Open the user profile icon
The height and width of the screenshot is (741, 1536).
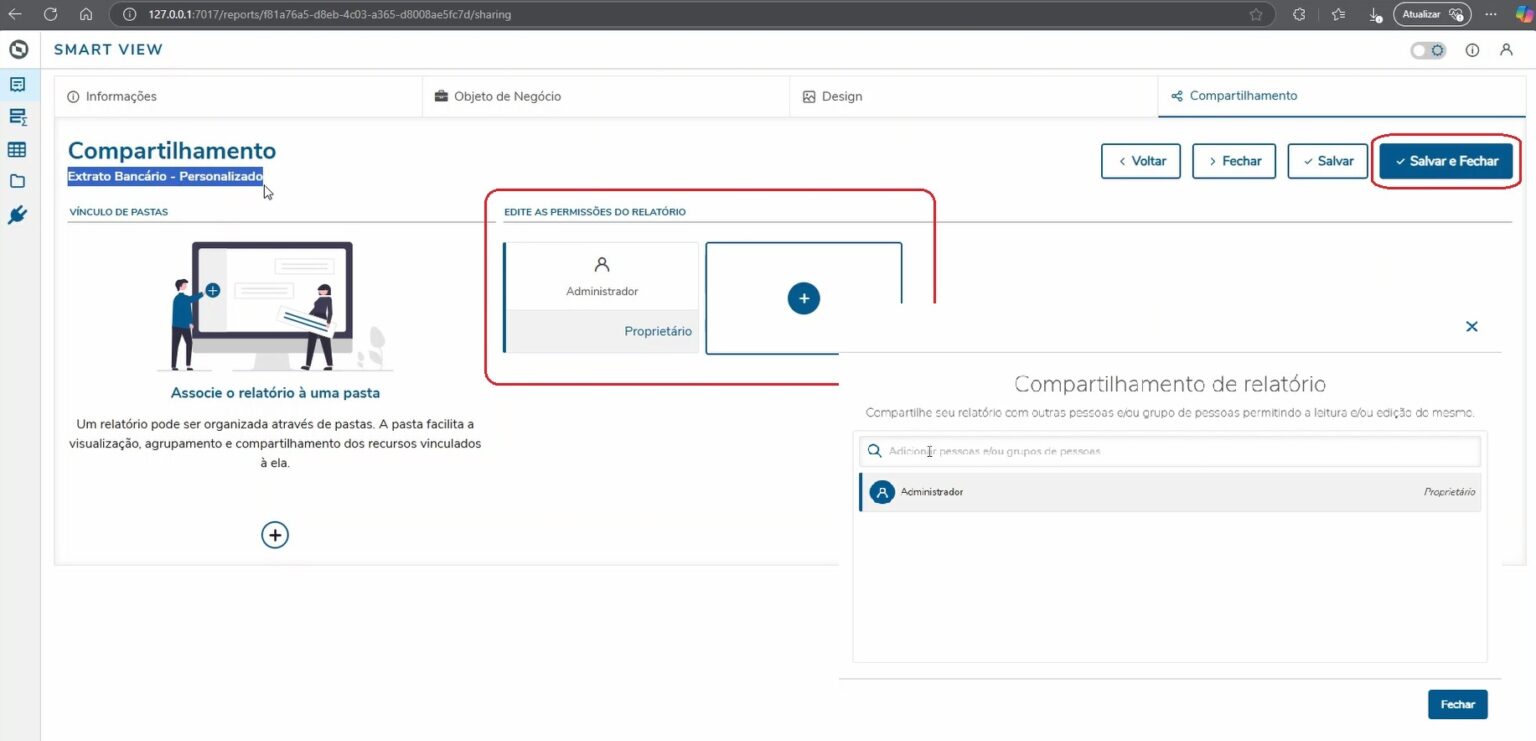tap(1507, 49)
